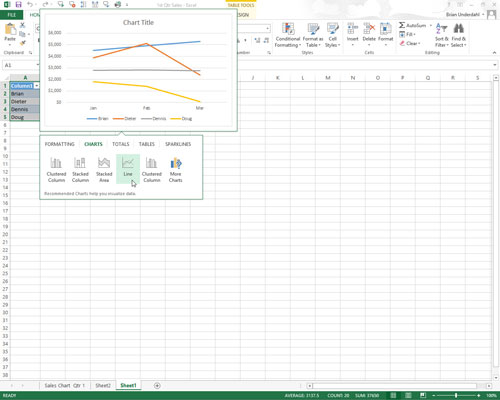Screen dimensions: 500x400
Task: Open More Charts in Quick Analysis
Action: coord(175,169)
